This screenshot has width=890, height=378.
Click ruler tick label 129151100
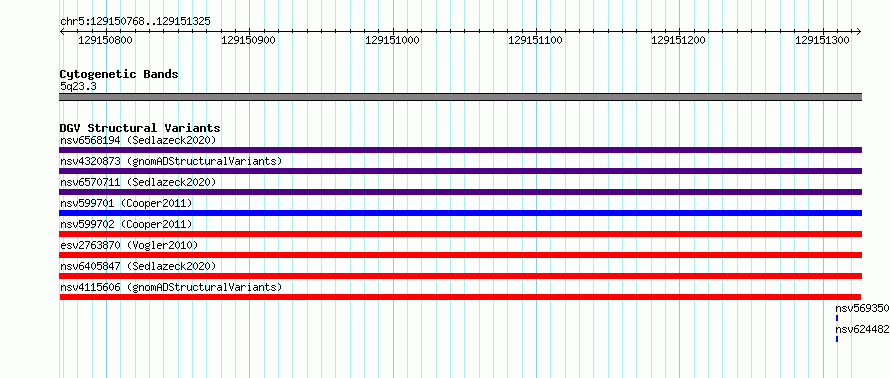[x=535, y=40]
